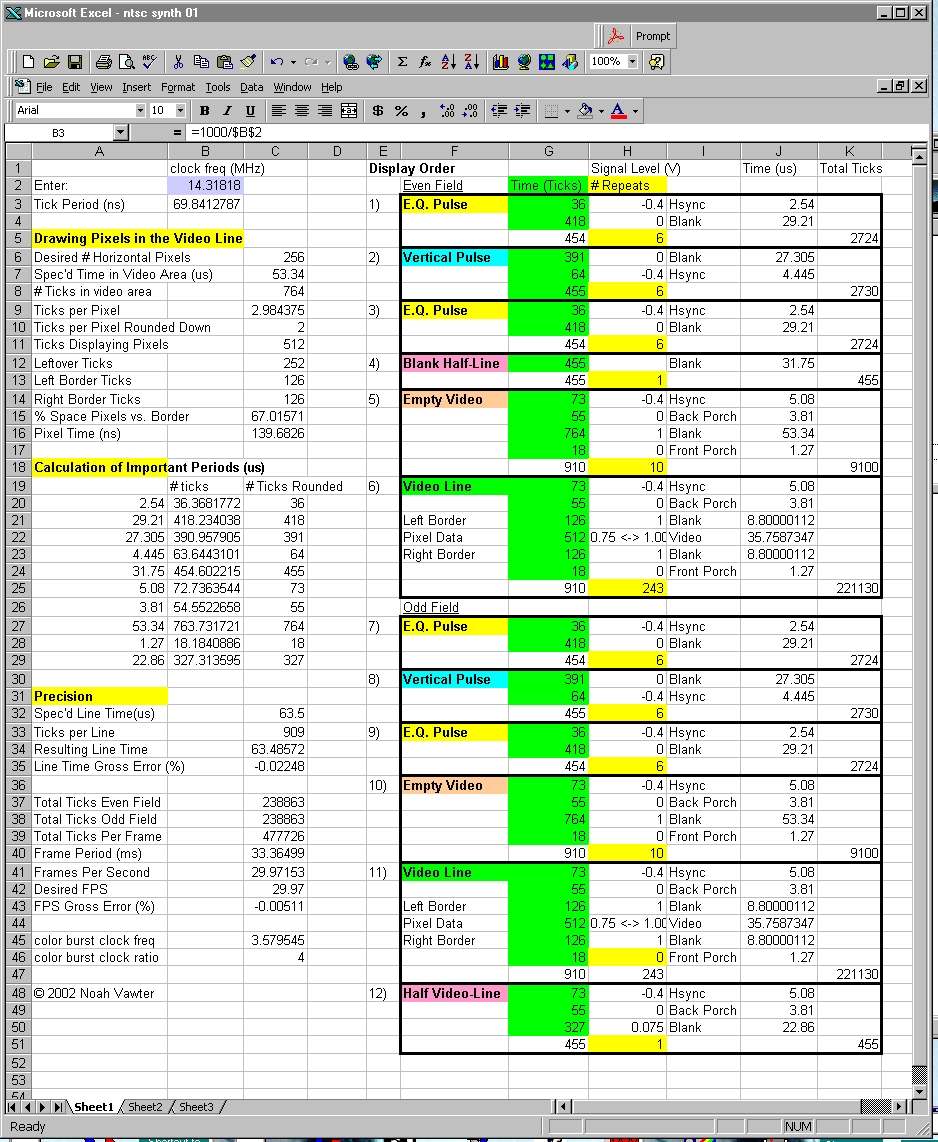
Task: Click the Currency Style dollar button
Action: [378, 111]
